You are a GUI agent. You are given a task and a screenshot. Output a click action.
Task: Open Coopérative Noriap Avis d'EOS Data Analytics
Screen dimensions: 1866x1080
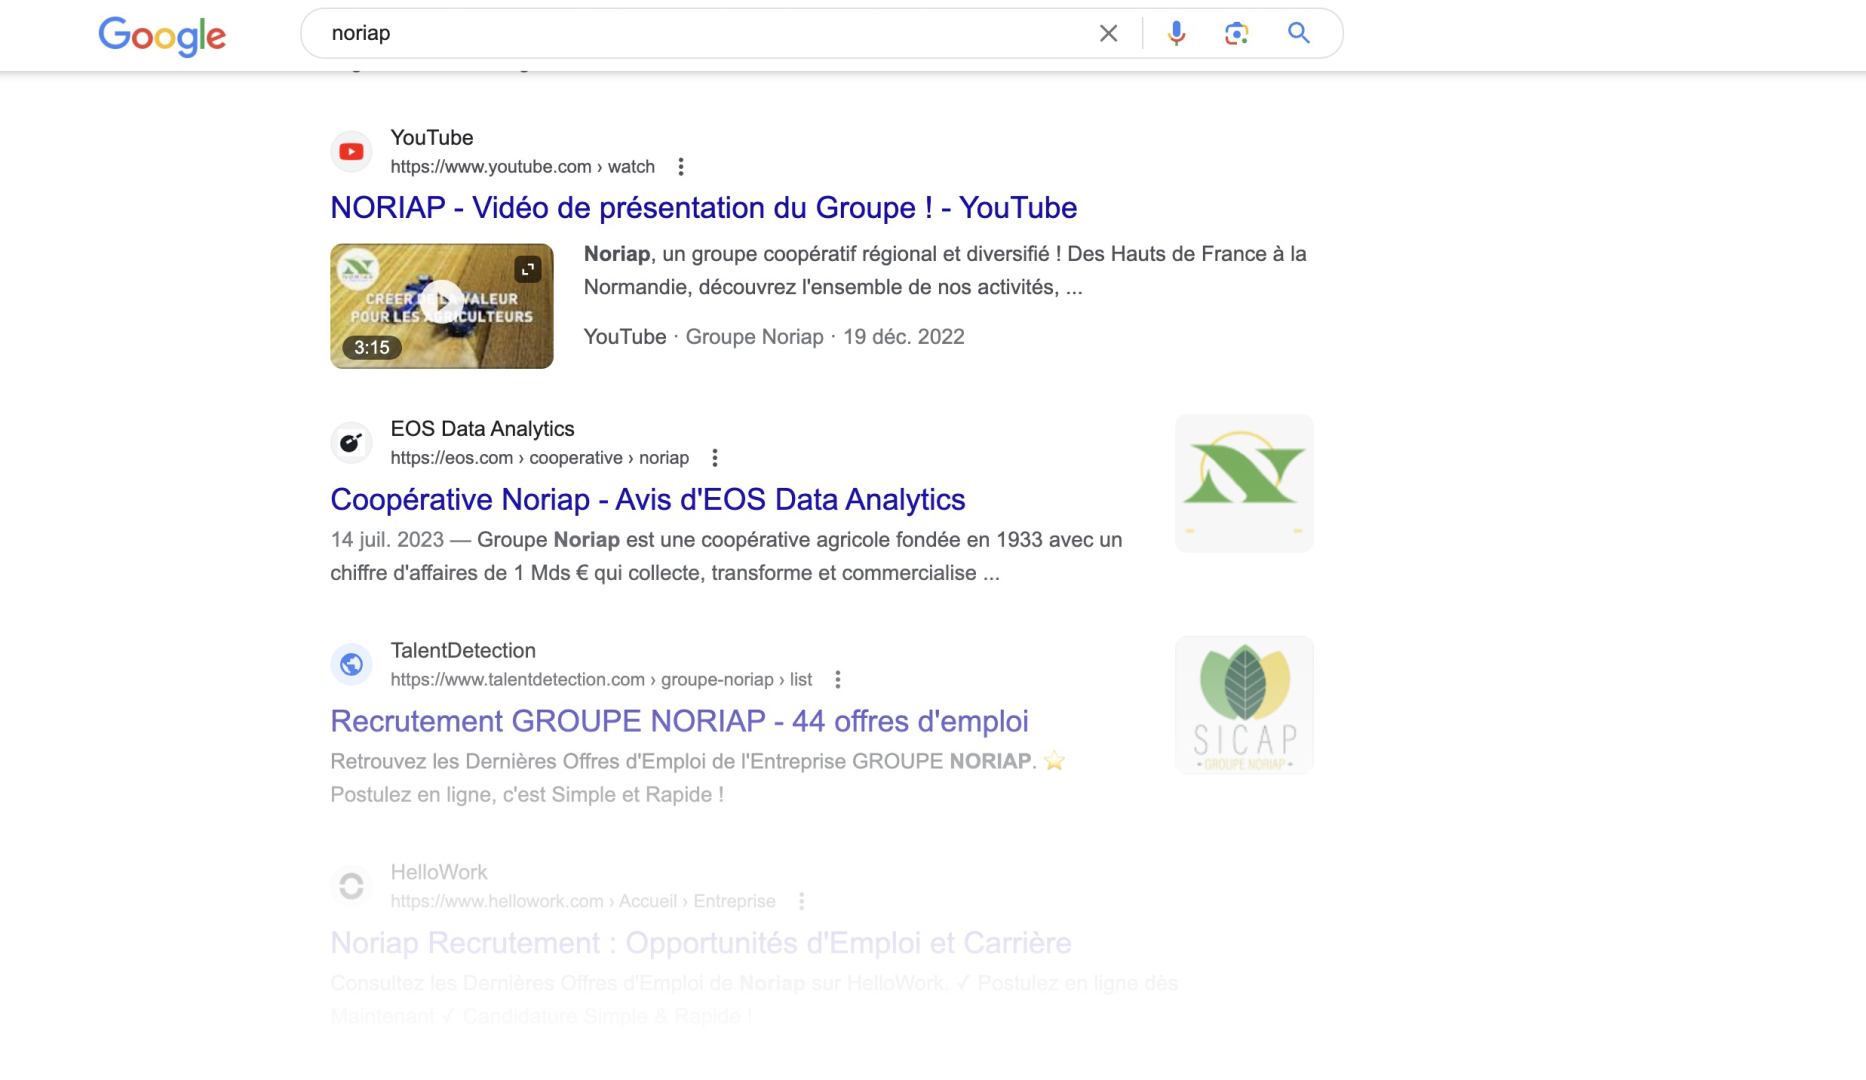(x=648, y=499)
